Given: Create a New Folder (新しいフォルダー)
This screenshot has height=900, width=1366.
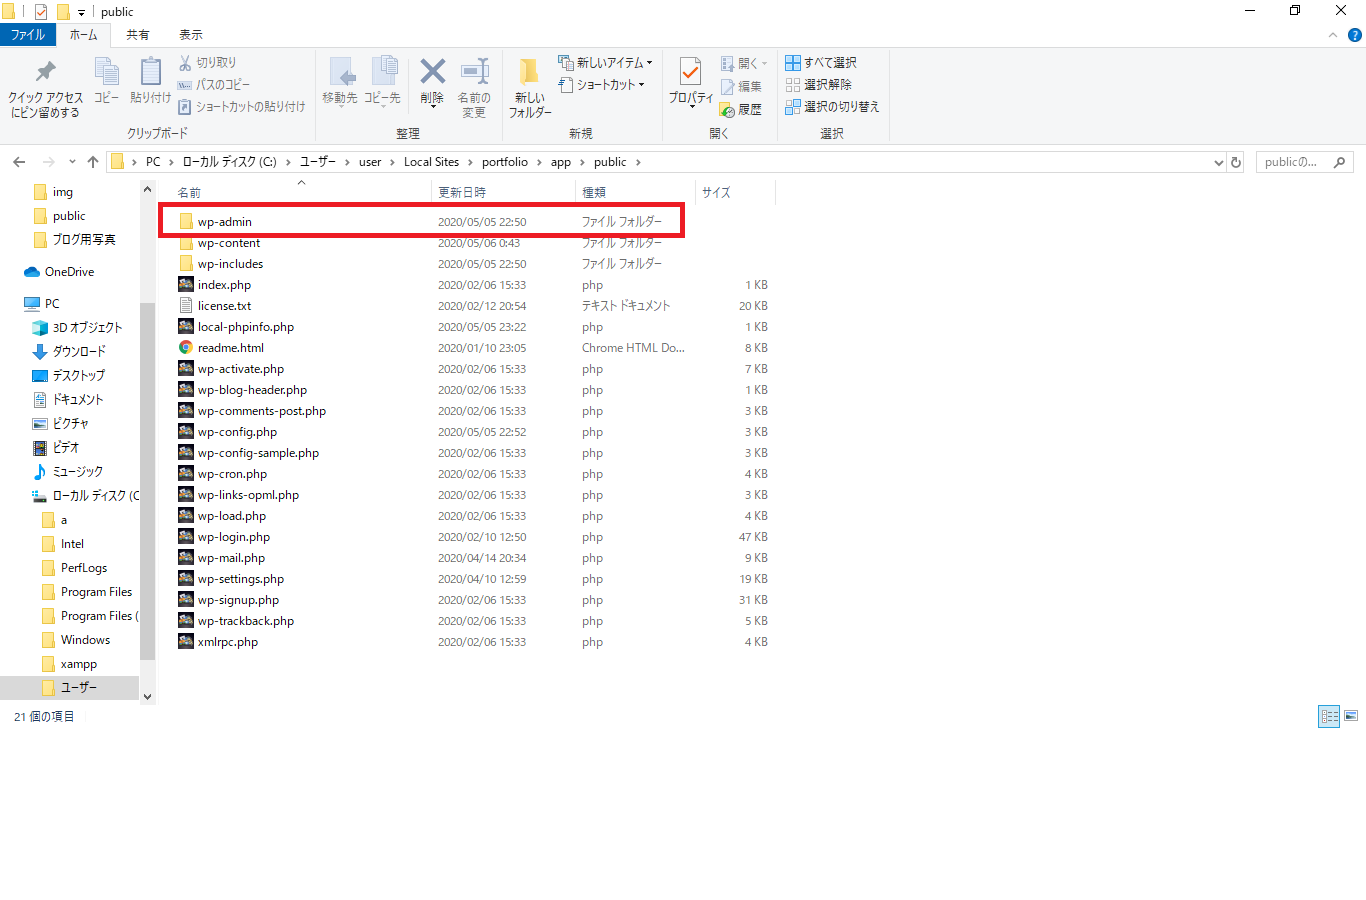Looking at the screenshot, I should coord(530,88).
